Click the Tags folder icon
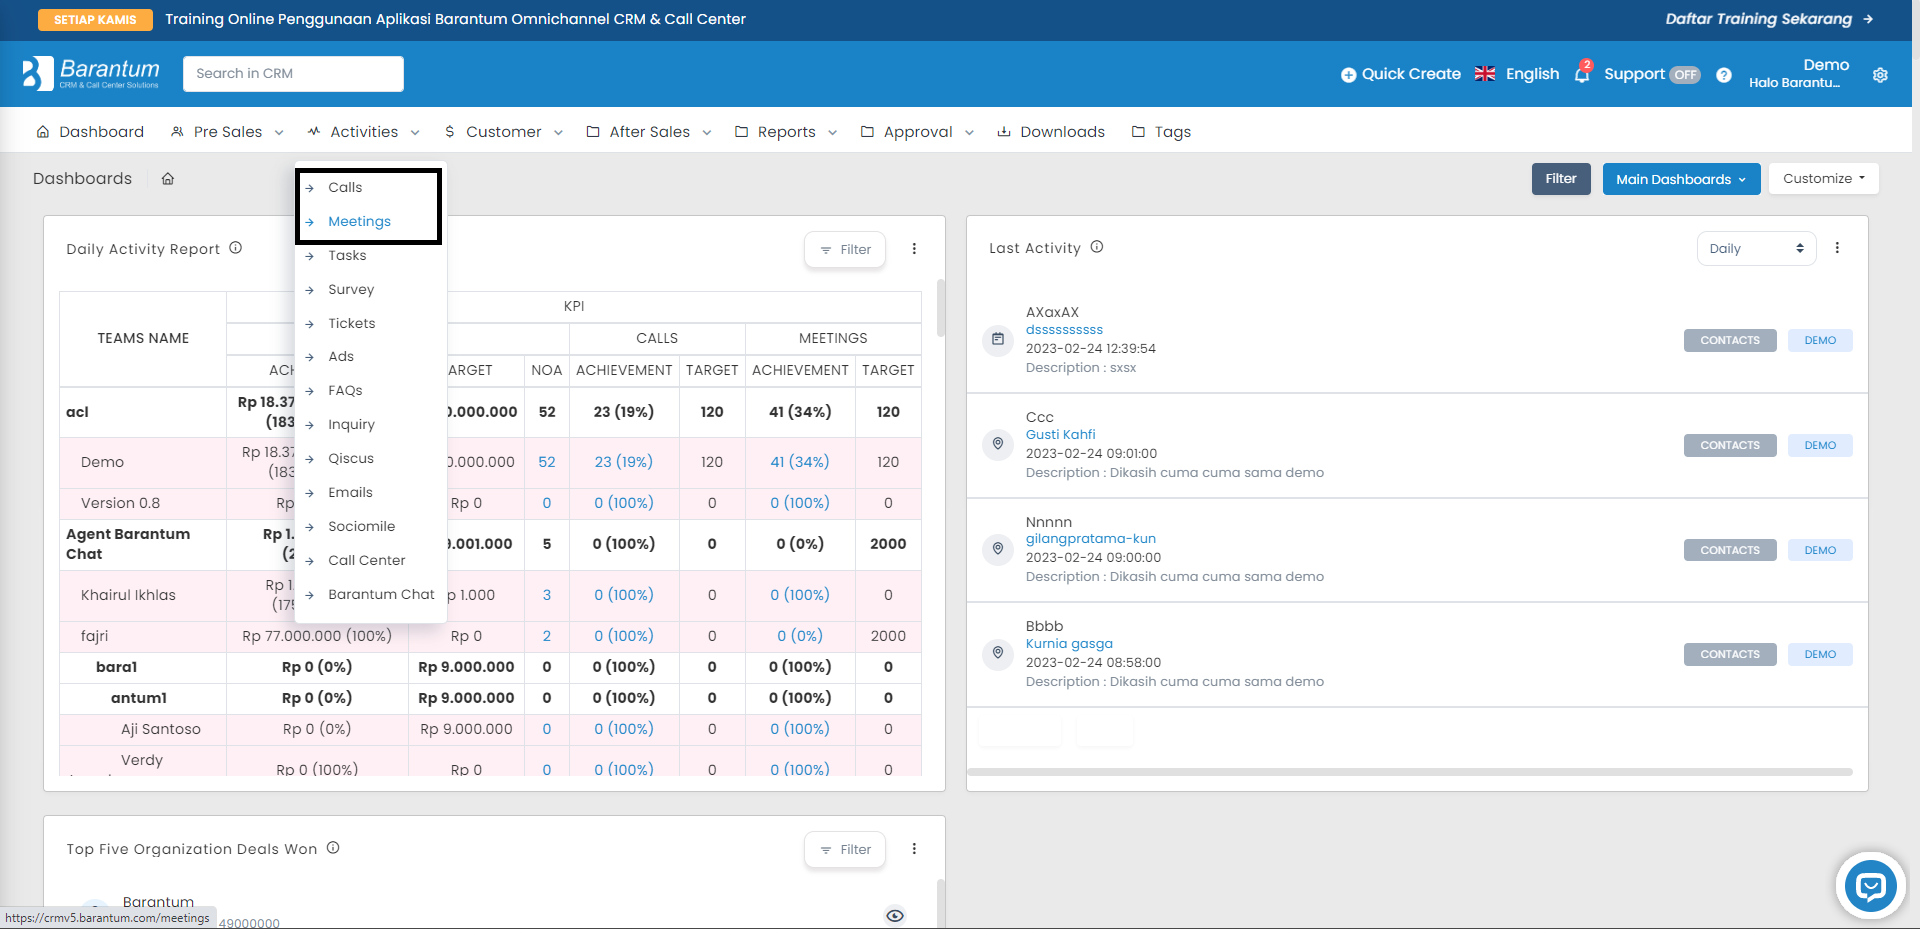This screenshot has width=1920, height=929. [x=1138, y=132]
